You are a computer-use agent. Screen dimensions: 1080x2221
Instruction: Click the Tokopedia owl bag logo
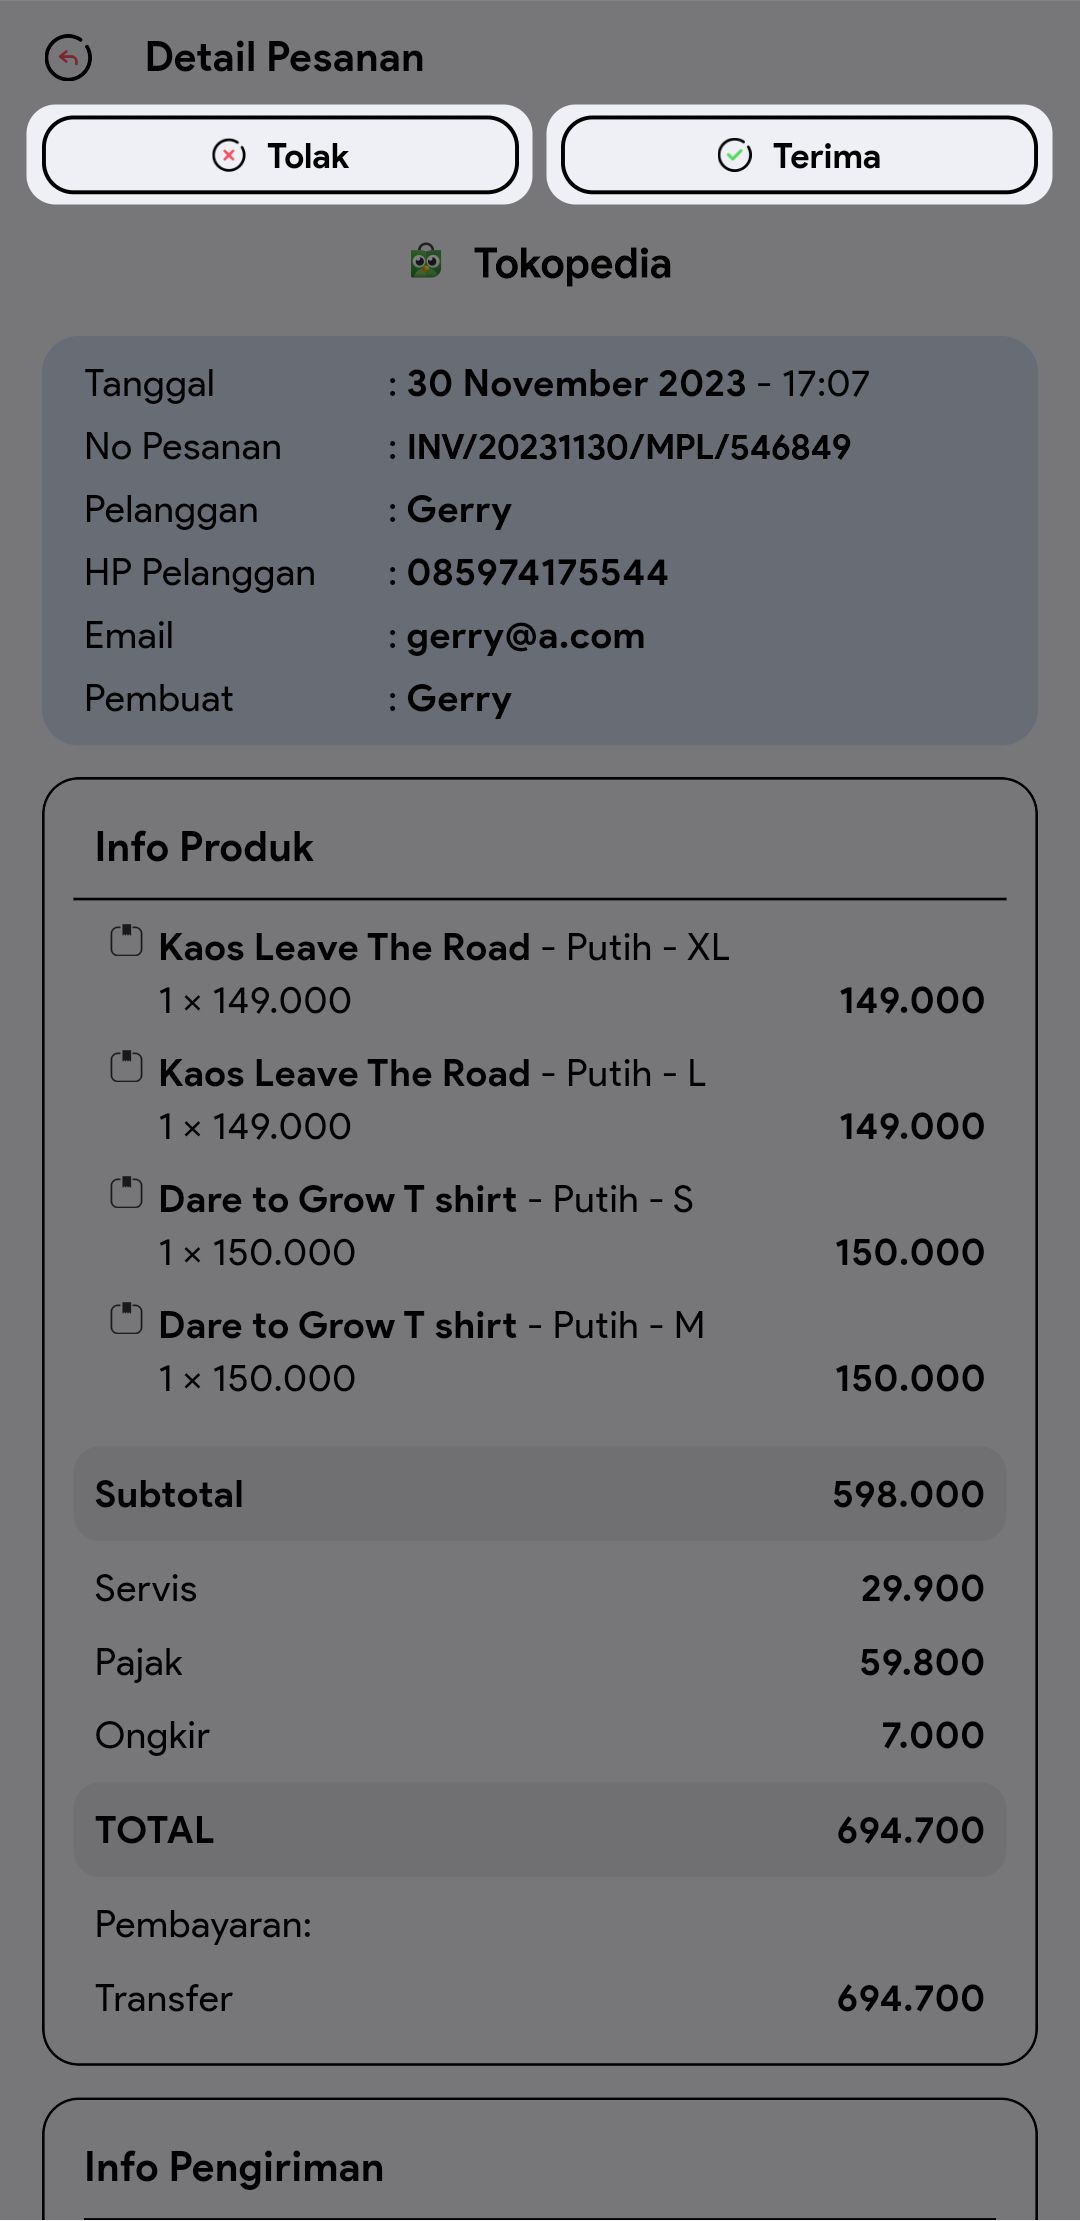pos(426,263)
